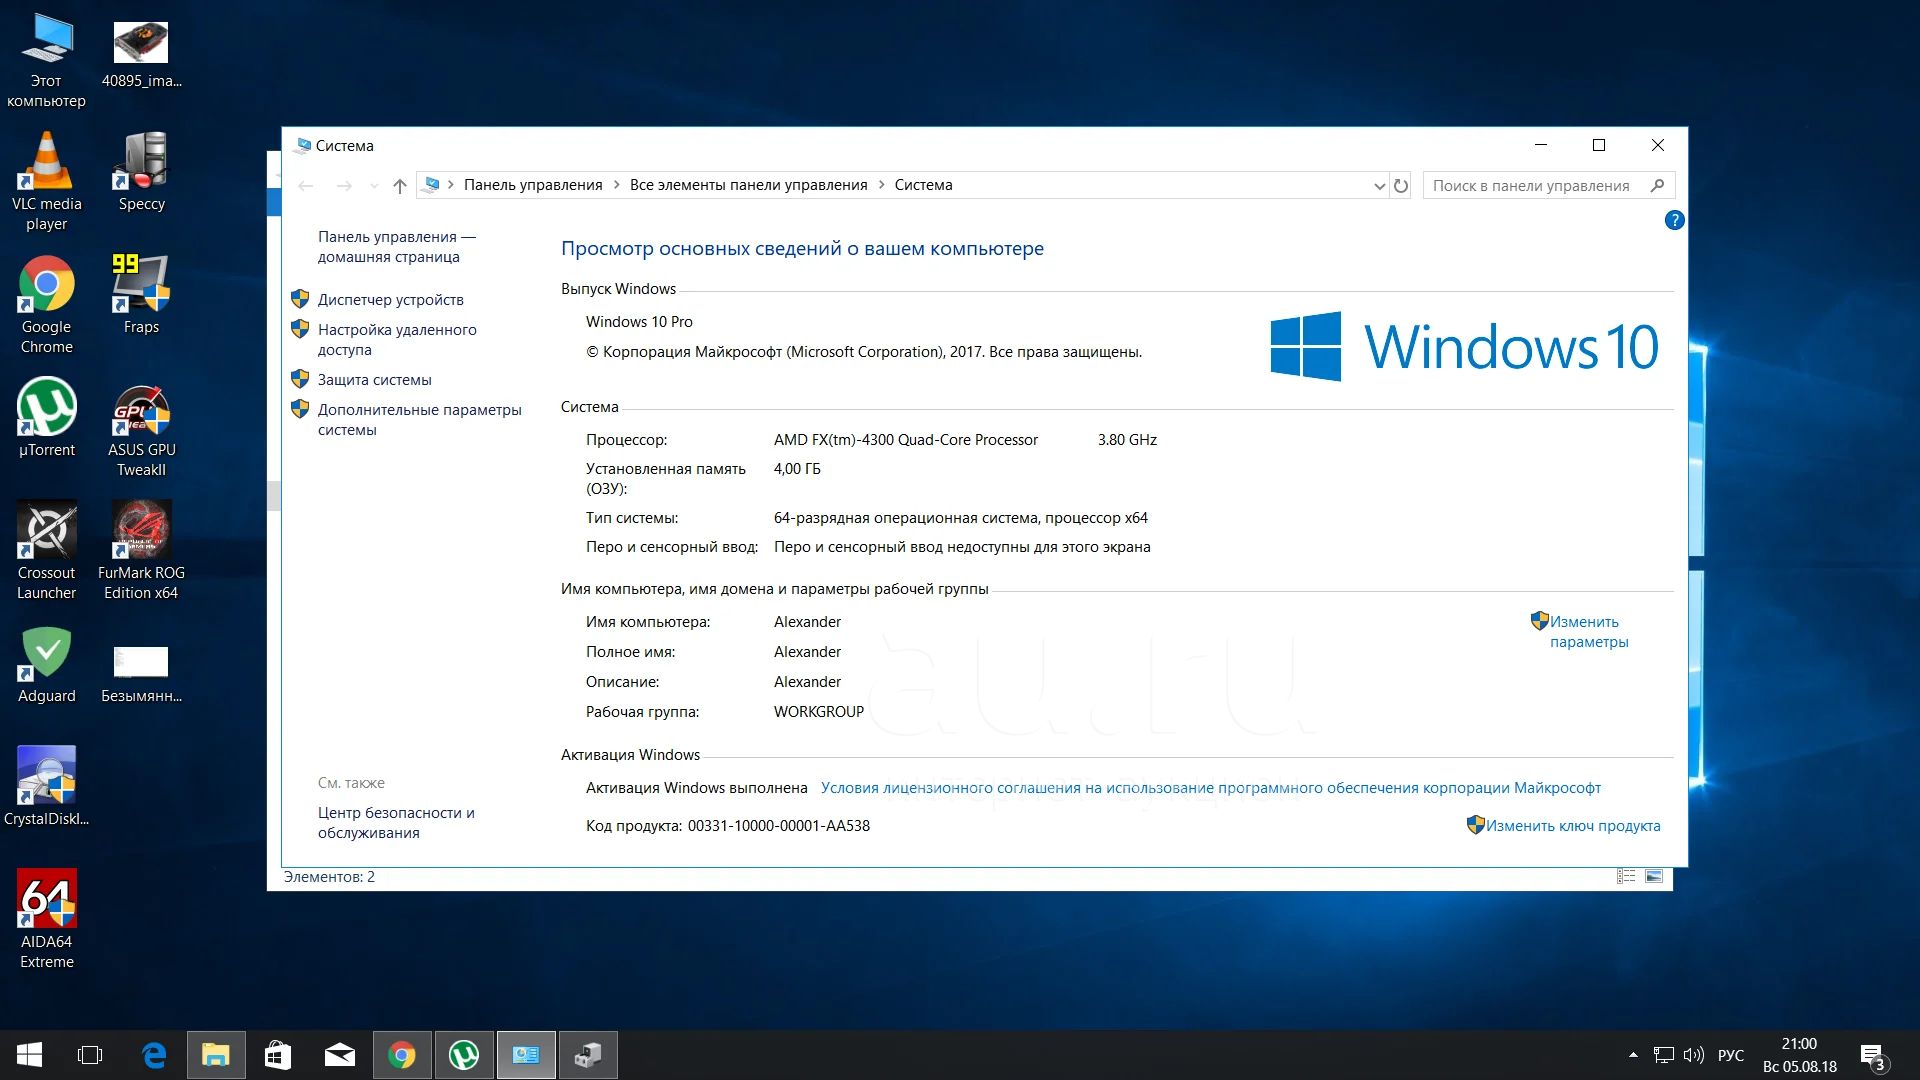Open the recent locations dropdown arrow
The image size is (1920, 1080).
(x=374, y=185)
